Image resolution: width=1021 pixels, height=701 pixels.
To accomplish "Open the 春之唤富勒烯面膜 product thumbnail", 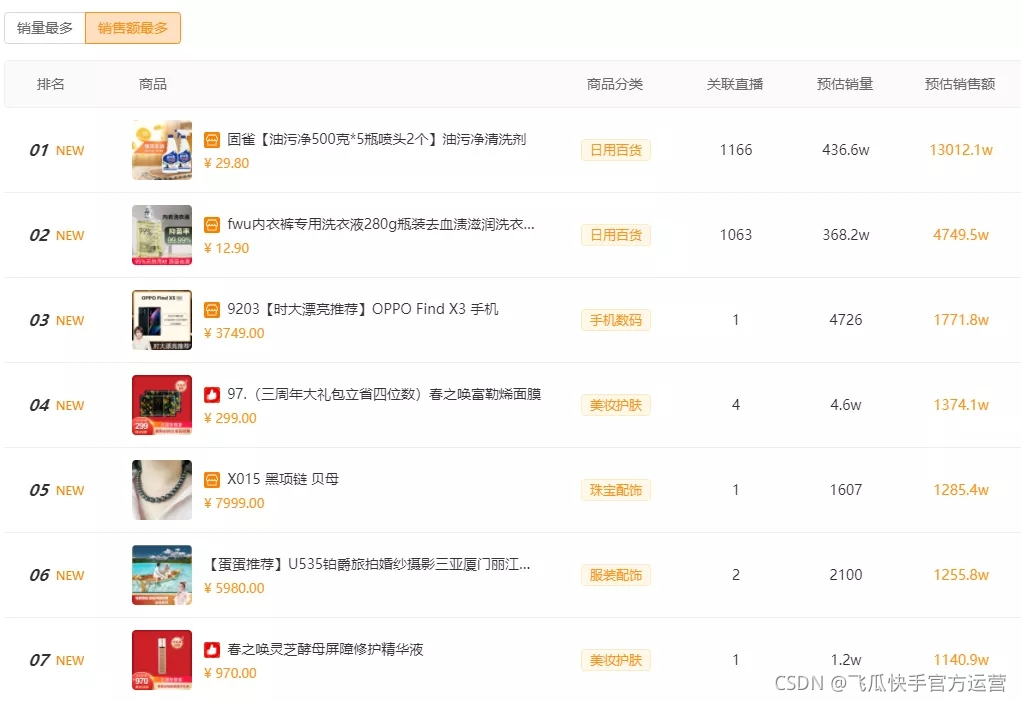I will [x=162, y=405].
